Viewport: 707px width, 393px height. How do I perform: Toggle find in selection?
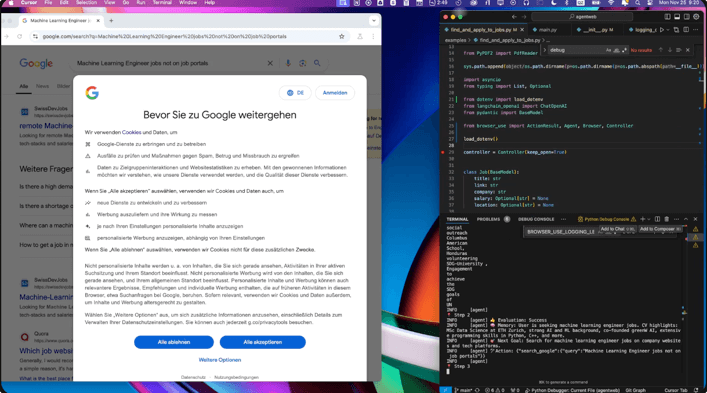point(678,50)
